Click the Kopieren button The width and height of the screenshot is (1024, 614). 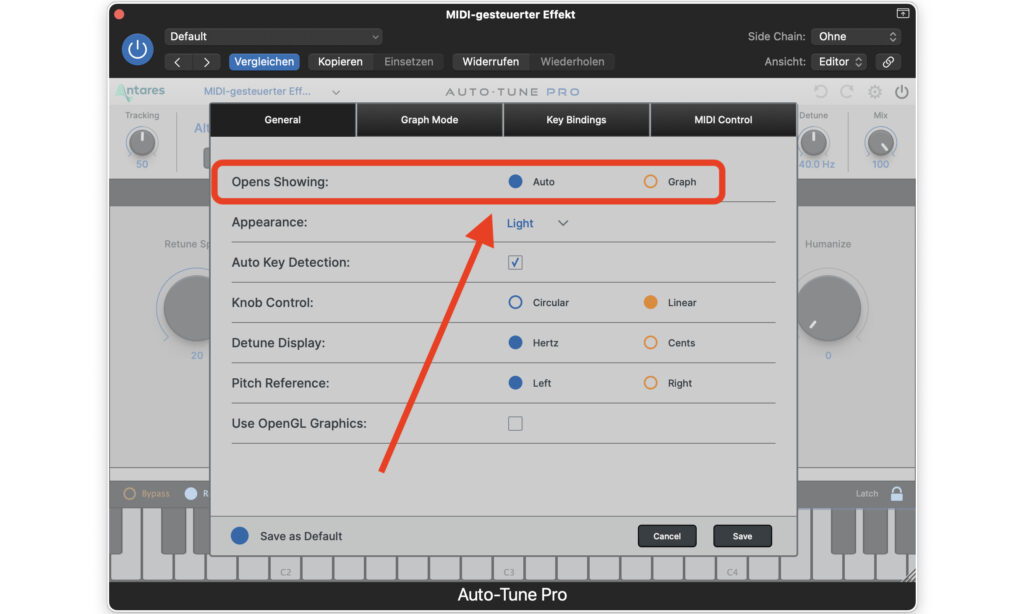pos(340,62)
